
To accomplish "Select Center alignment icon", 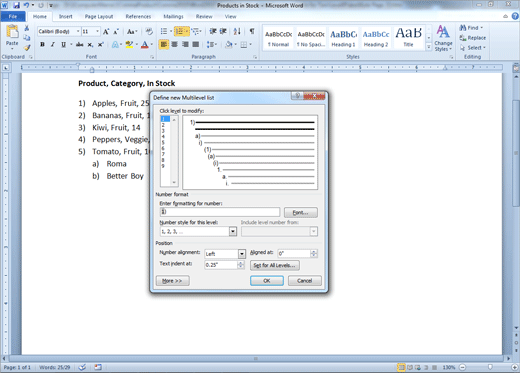I will [x=174, y=44].
